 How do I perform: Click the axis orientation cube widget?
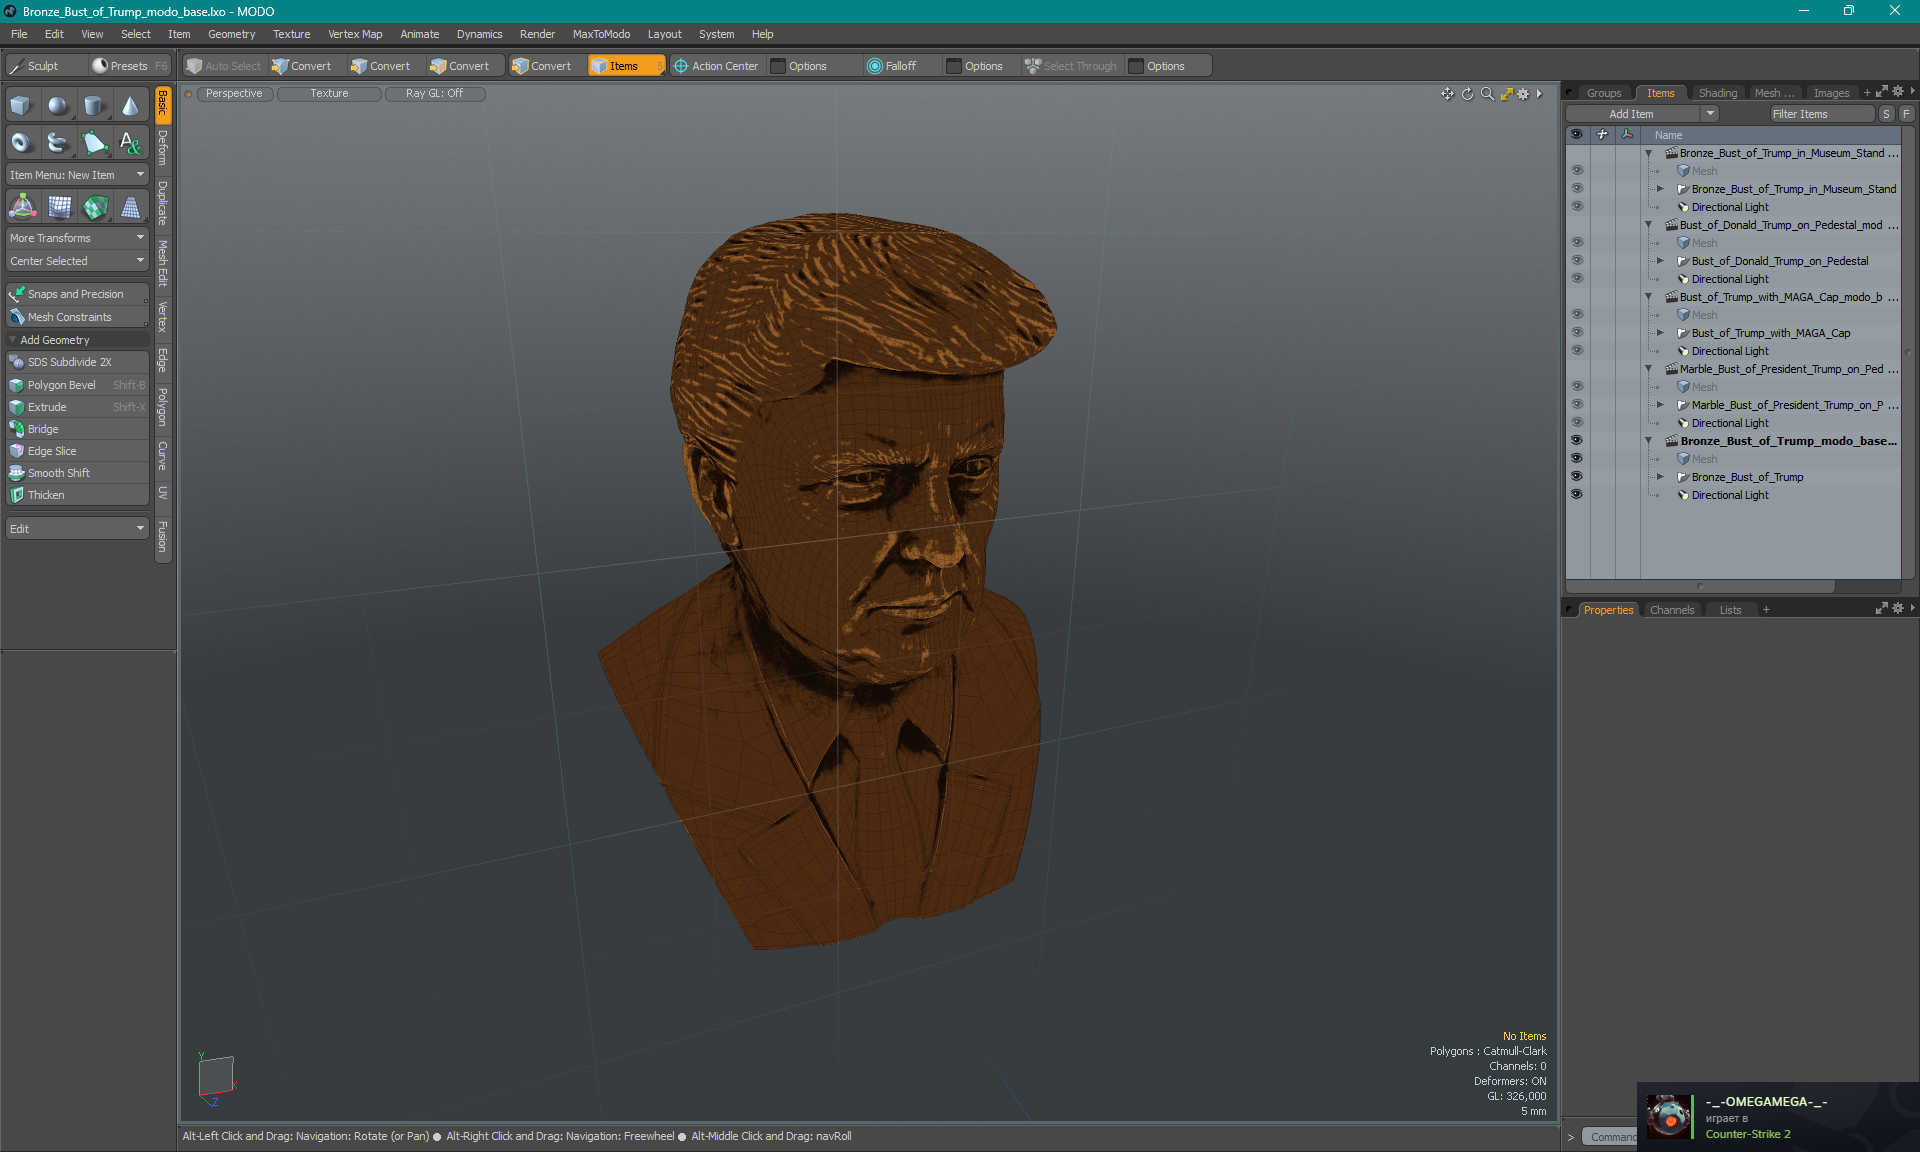[216, 1078]
